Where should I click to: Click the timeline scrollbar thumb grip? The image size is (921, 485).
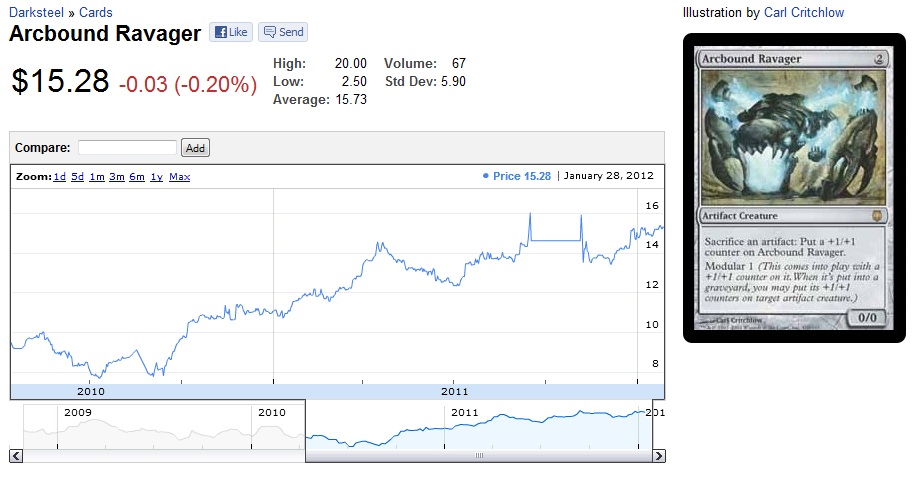[x=478, y=456]
